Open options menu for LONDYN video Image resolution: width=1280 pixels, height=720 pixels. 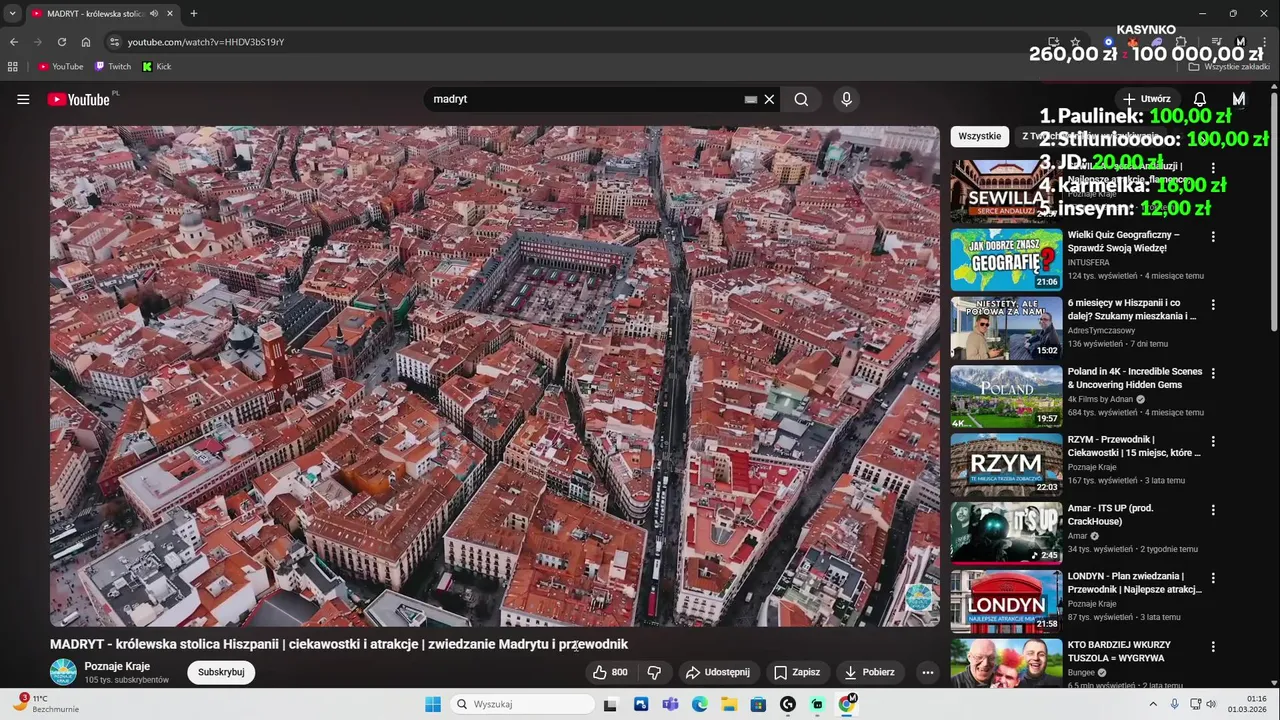coord(1213,578)
